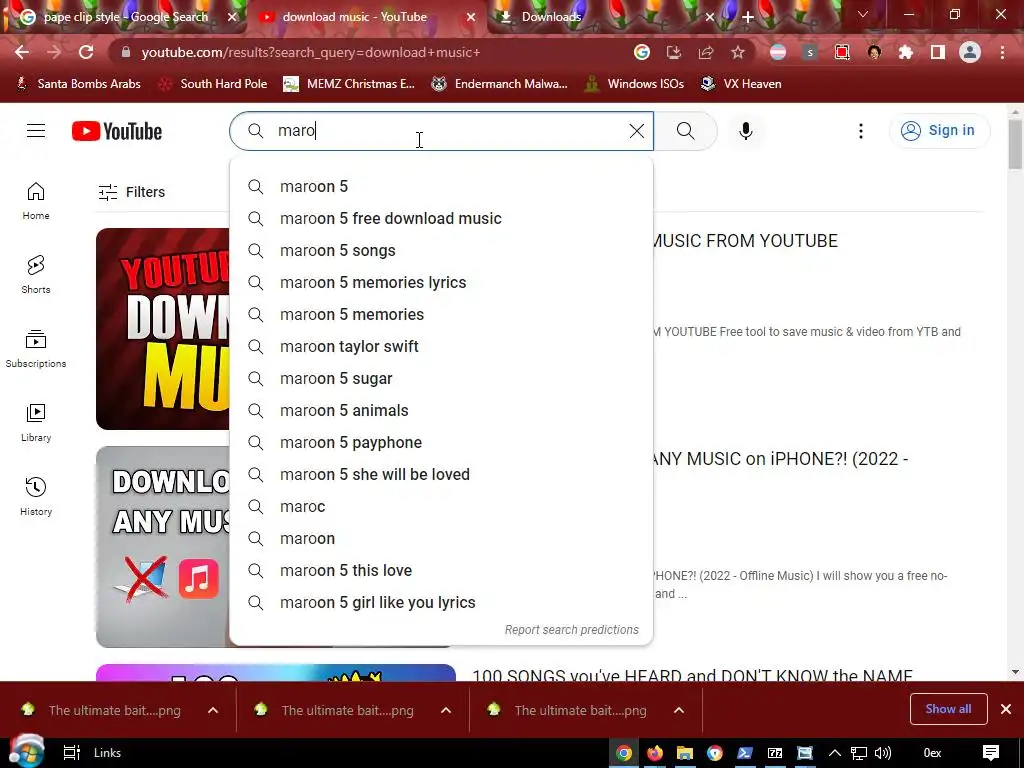Switch to the Google Search tab

pyautogui.click(x=124, y=17)
